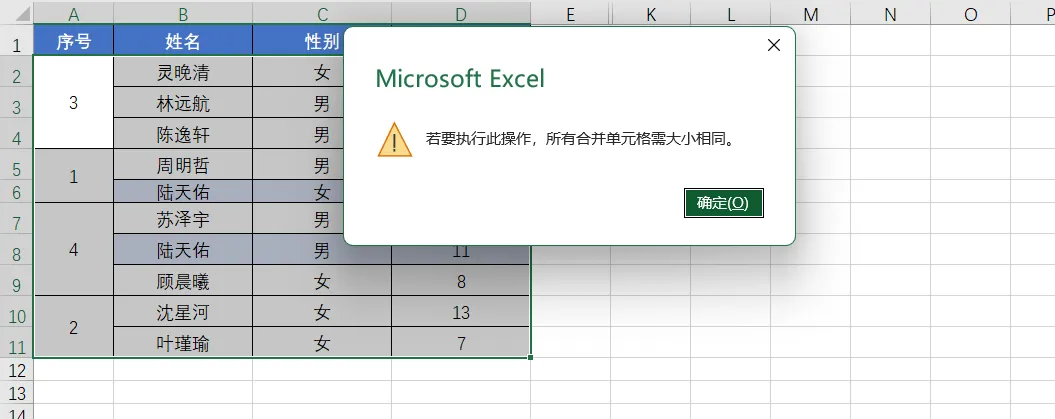Screen dimensions: 1055x419
Task: Click the 性别 header cell
Action: click(x=299, y=40)
